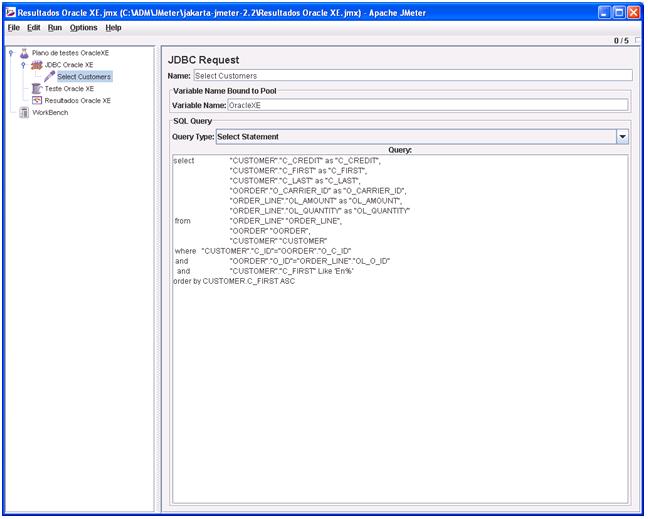The image size is (648, 519).
Task: Open the File menu
Action: pyautogui.click(x=14, y=27)
